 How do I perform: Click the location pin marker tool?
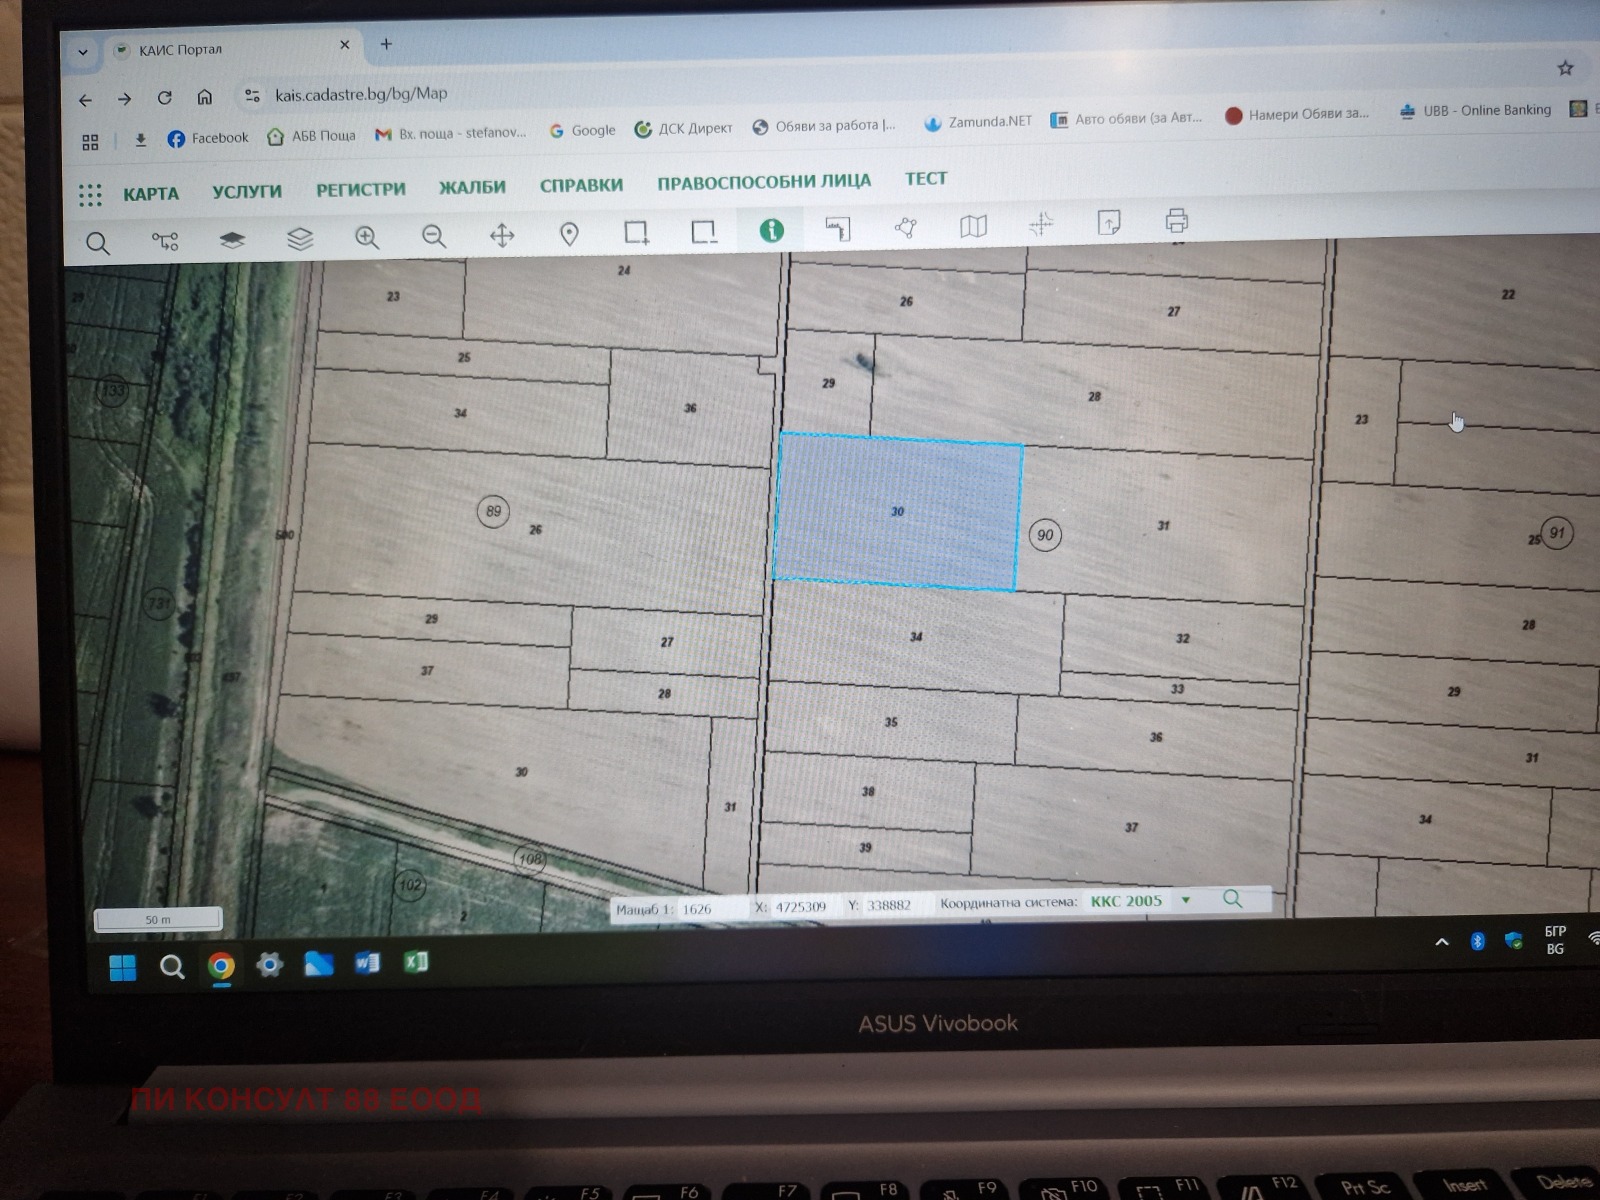click(569, 234)
